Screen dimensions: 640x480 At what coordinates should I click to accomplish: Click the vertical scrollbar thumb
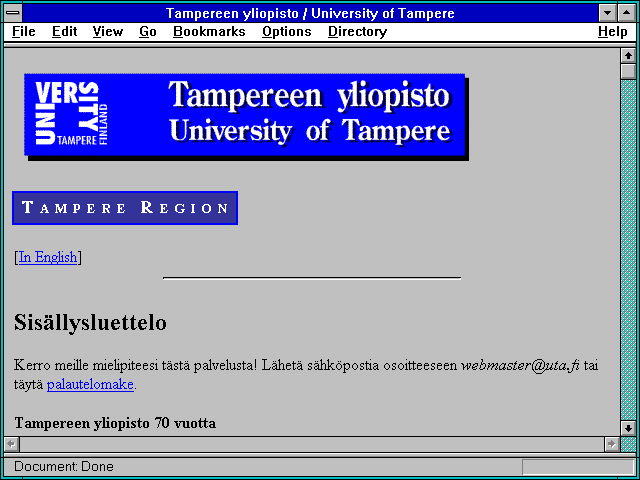pos(628,71)
